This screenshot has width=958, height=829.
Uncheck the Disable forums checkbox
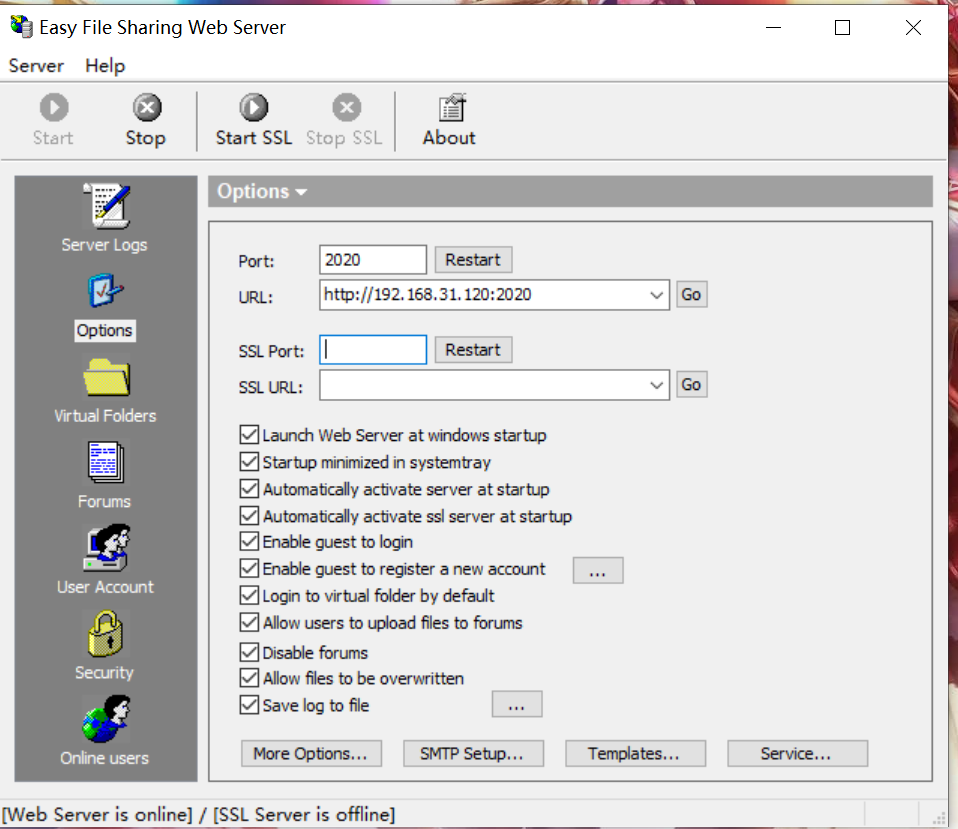(249, 652)
